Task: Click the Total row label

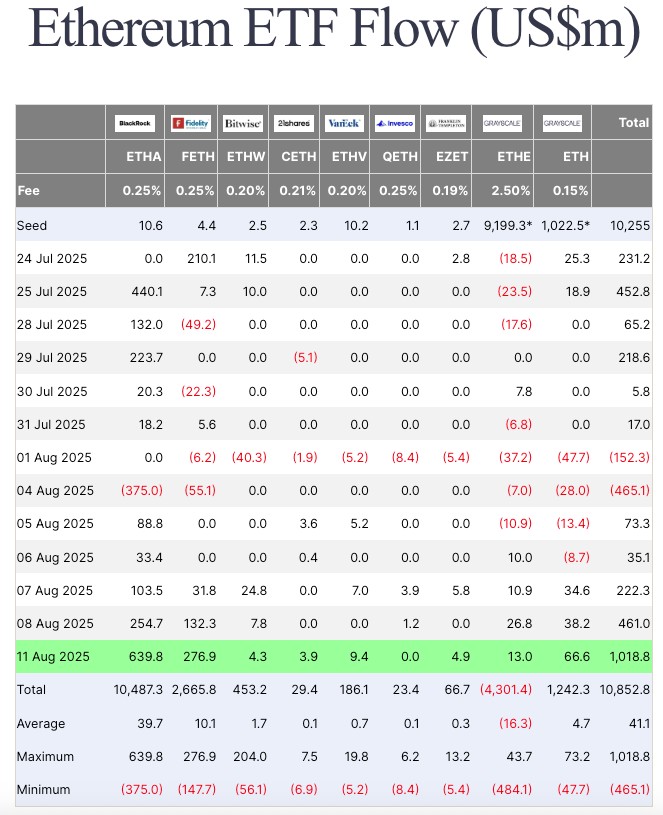Action: (x=31, y=690)
